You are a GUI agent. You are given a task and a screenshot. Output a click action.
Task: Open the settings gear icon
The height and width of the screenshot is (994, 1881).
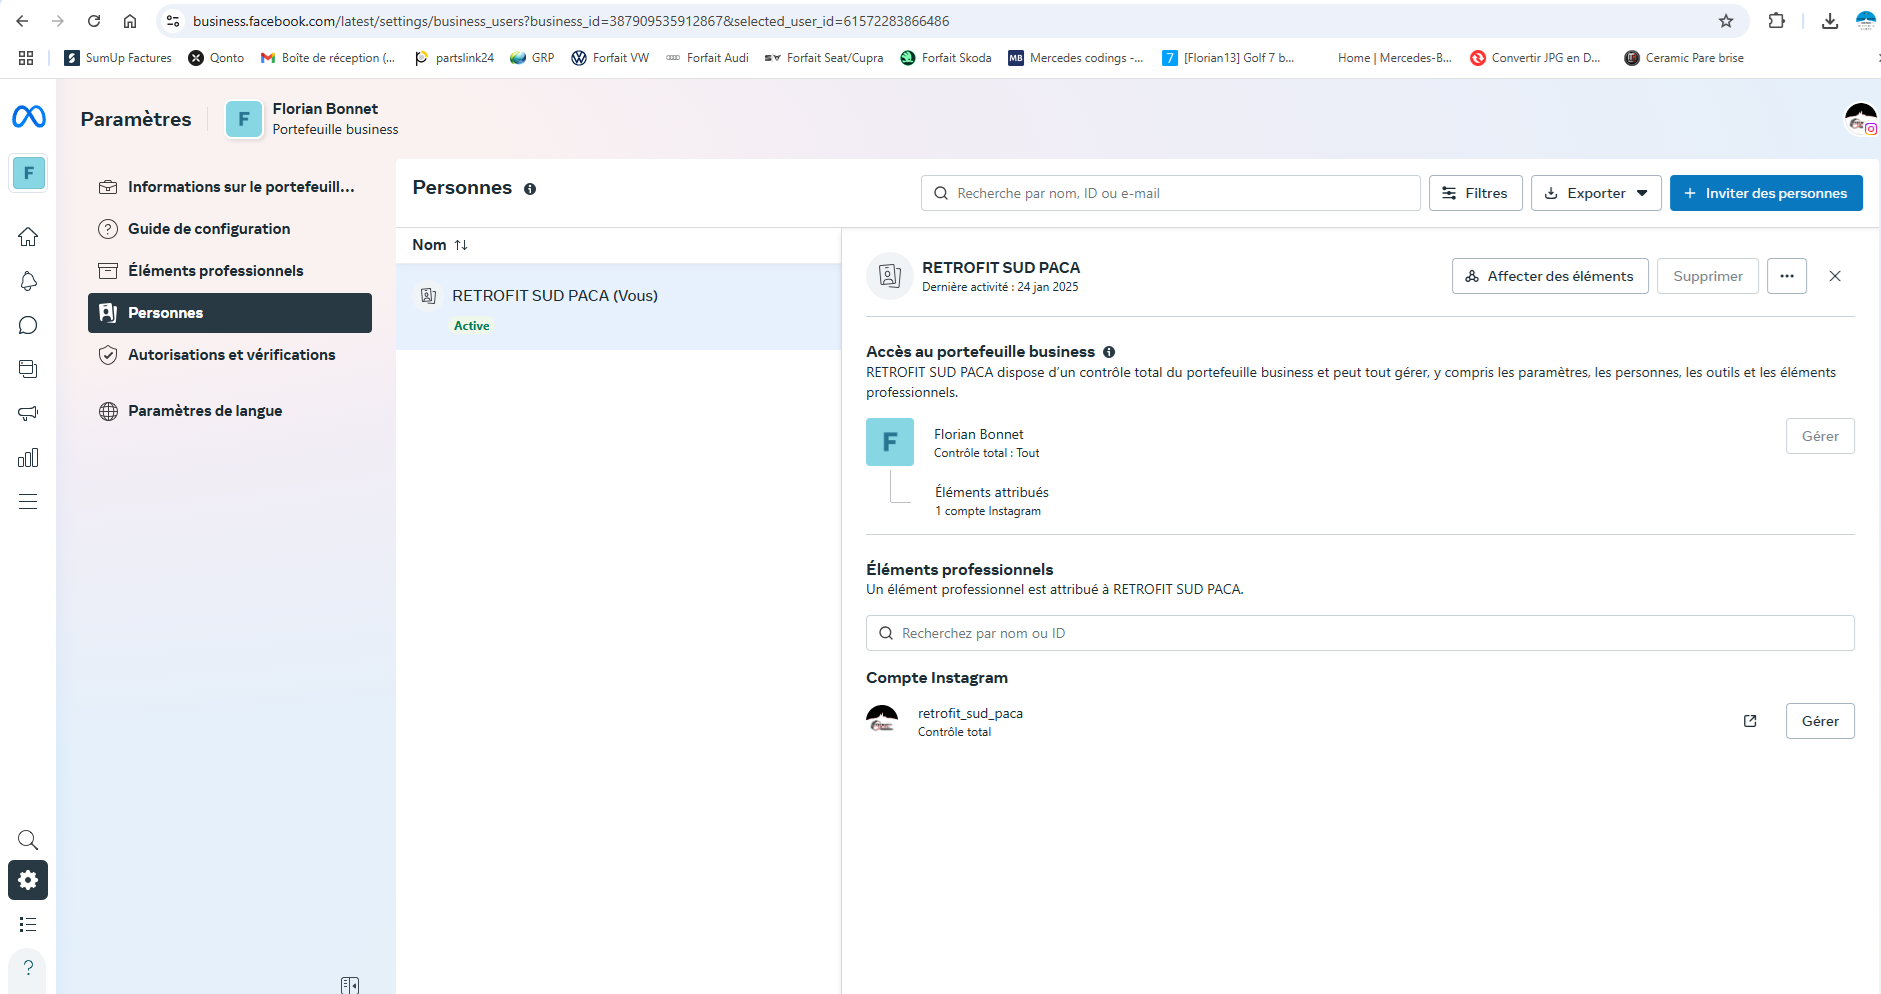28,880
